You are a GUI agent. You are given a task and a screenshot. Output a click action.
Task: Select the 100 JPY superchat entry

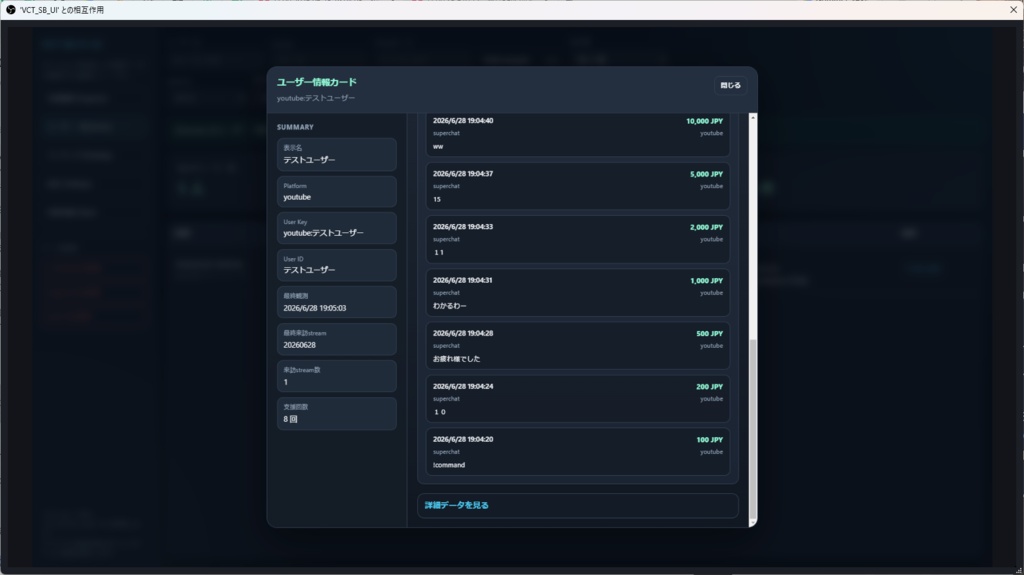tap(578, 452)
